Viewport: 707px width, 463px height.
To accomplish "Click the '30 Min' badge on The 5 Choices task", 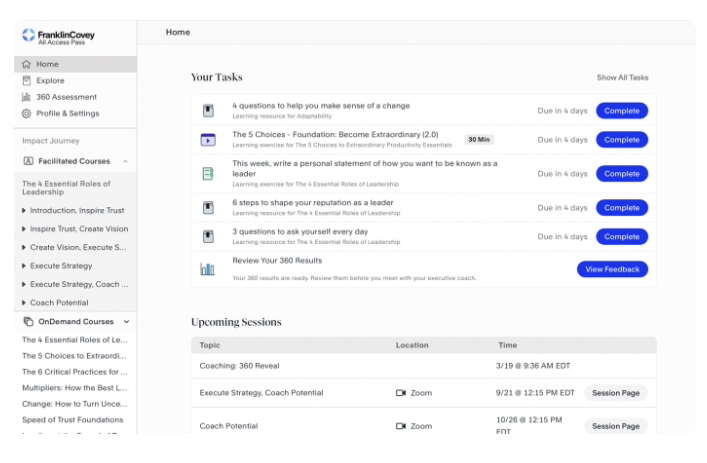I will pyautogui.click(x=479, y=140).
